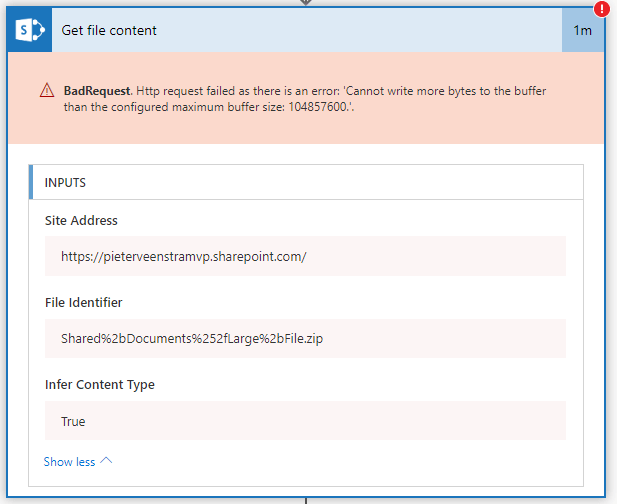Click the INPUTS section header
The height and width of the screenshot is (504, 617).
[x=306, y=182]
